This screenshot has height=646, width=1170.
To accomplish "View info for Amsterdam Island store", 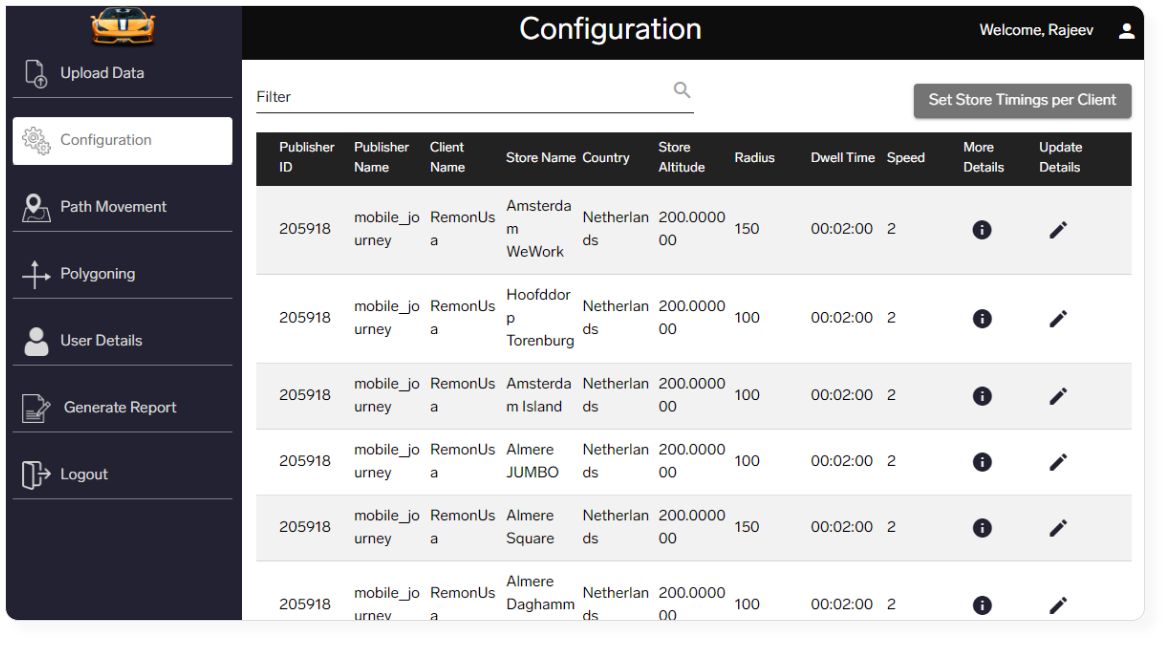I will pyautogui.click(x=982, y=395).
